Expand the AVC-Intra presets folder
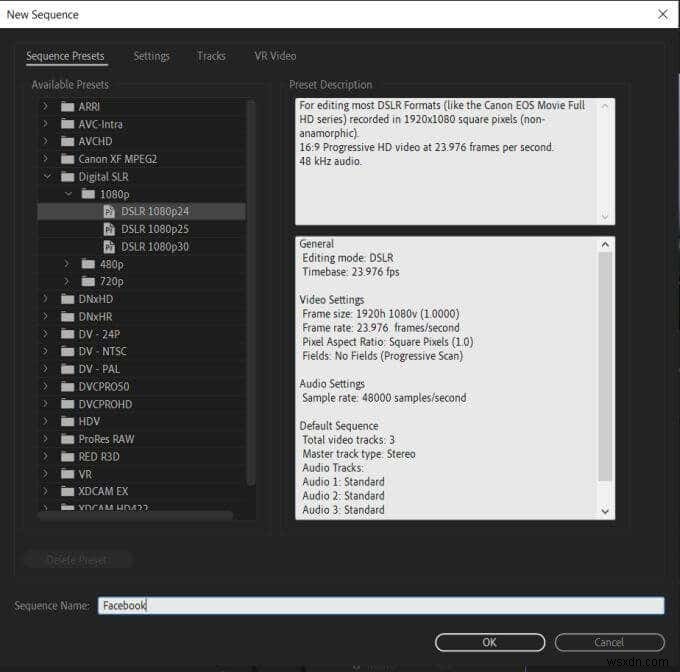 (45, 124)
